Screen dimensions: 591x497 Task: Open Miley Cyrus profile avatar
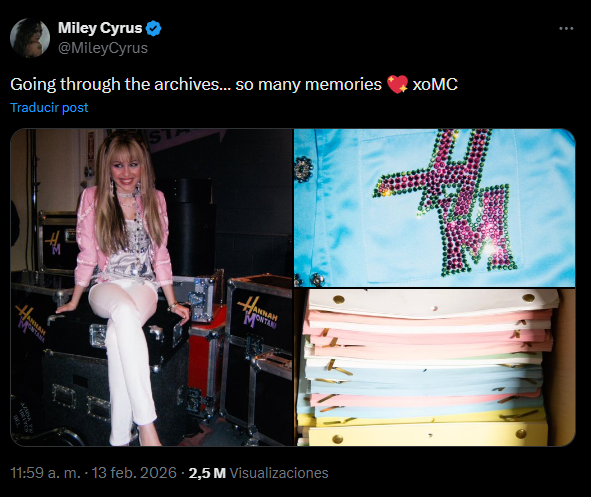pos(30,38)
